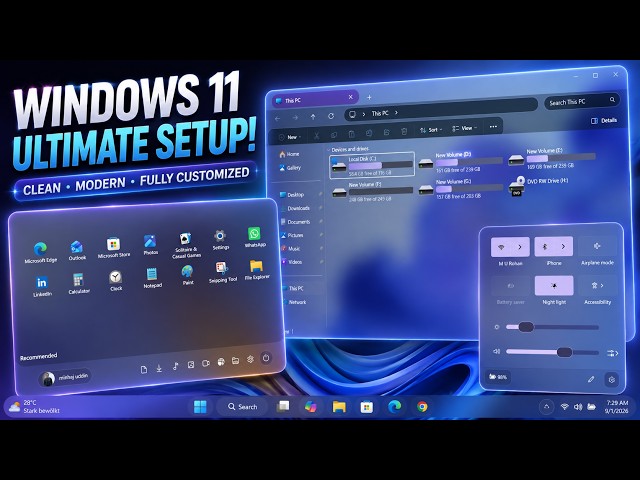640x480 pixels.
Task: Click the taskbar Search box
Action: coord(242,407)
